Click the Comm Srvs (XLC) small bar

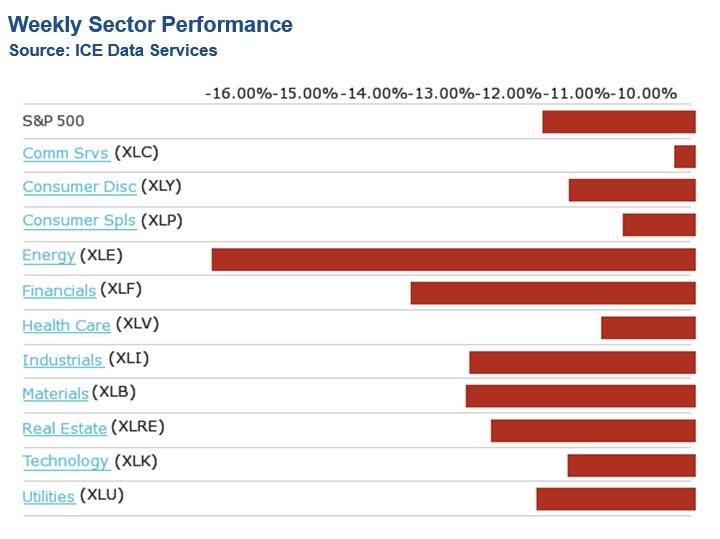click(684, 156)
